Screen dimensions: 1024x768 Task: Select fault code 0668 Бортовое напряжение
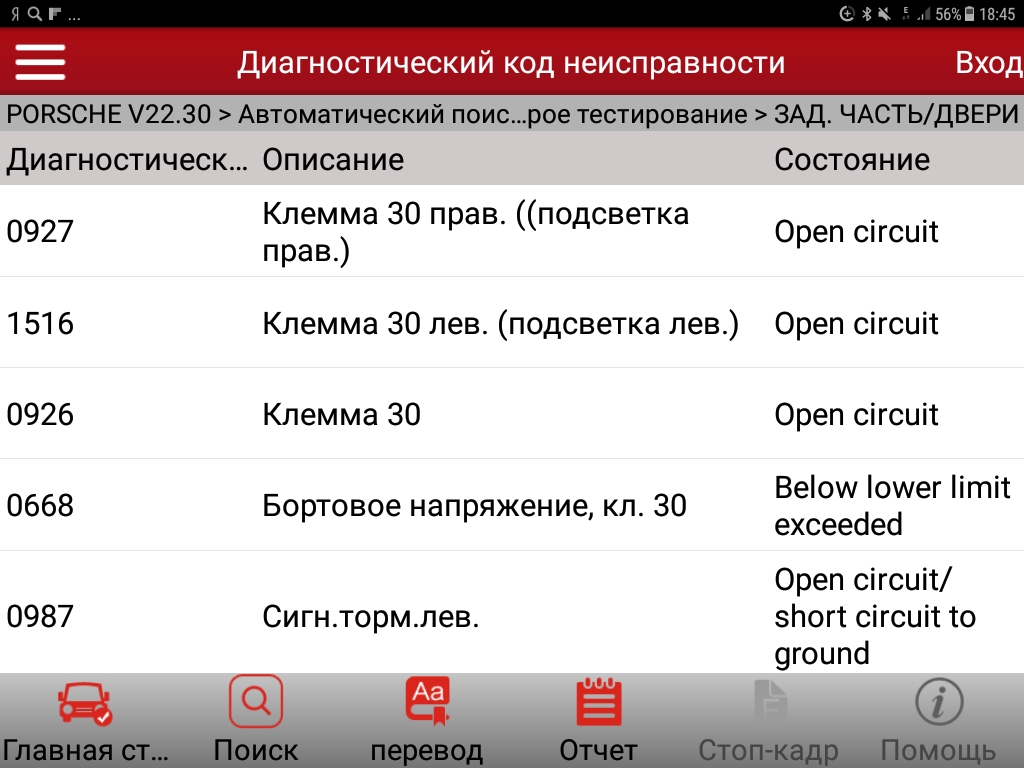coord(500,506)
